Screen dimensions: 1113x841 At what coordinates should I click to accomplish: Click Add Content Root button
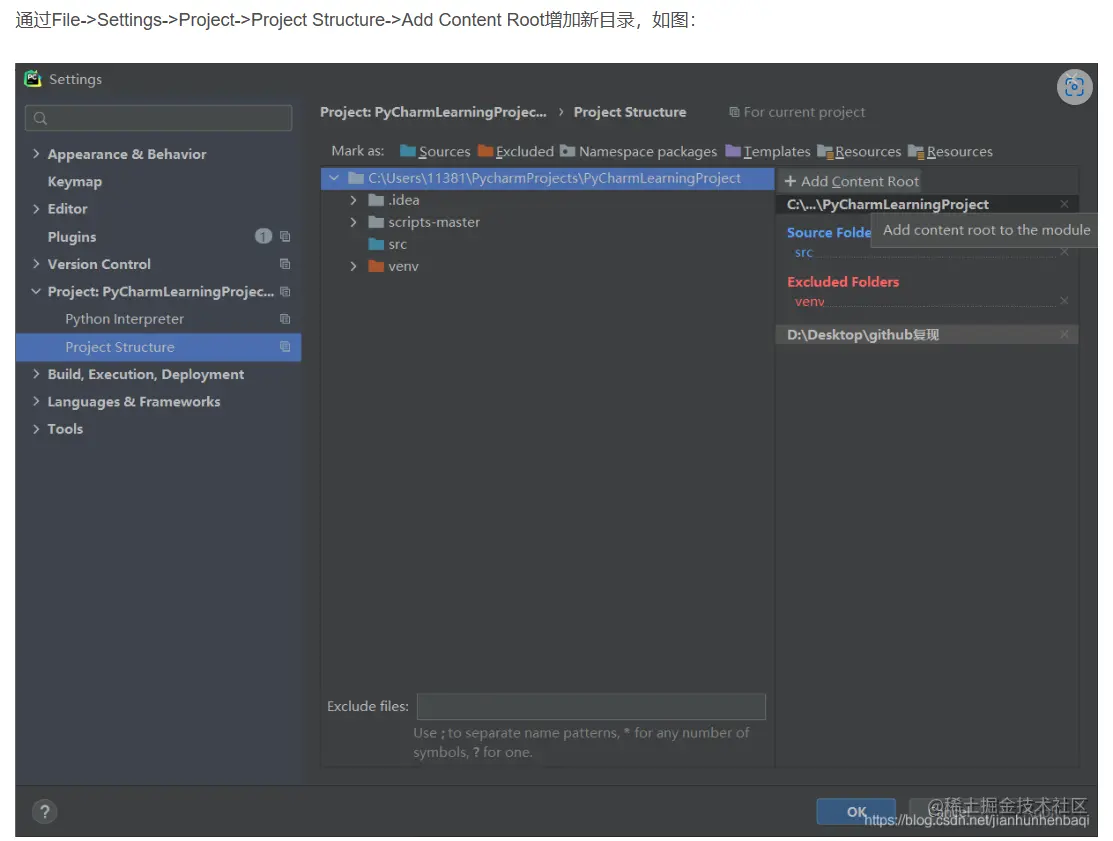[x=851, y=182]
